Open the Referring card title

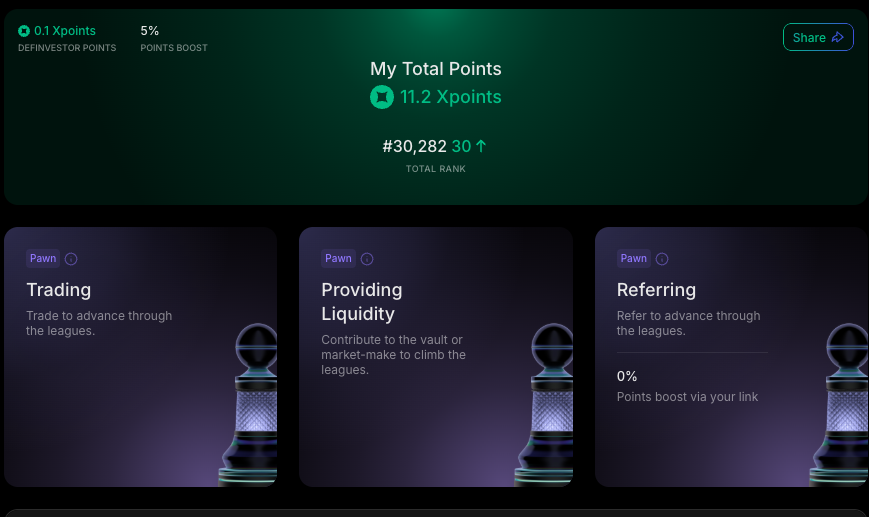point(656,290)
